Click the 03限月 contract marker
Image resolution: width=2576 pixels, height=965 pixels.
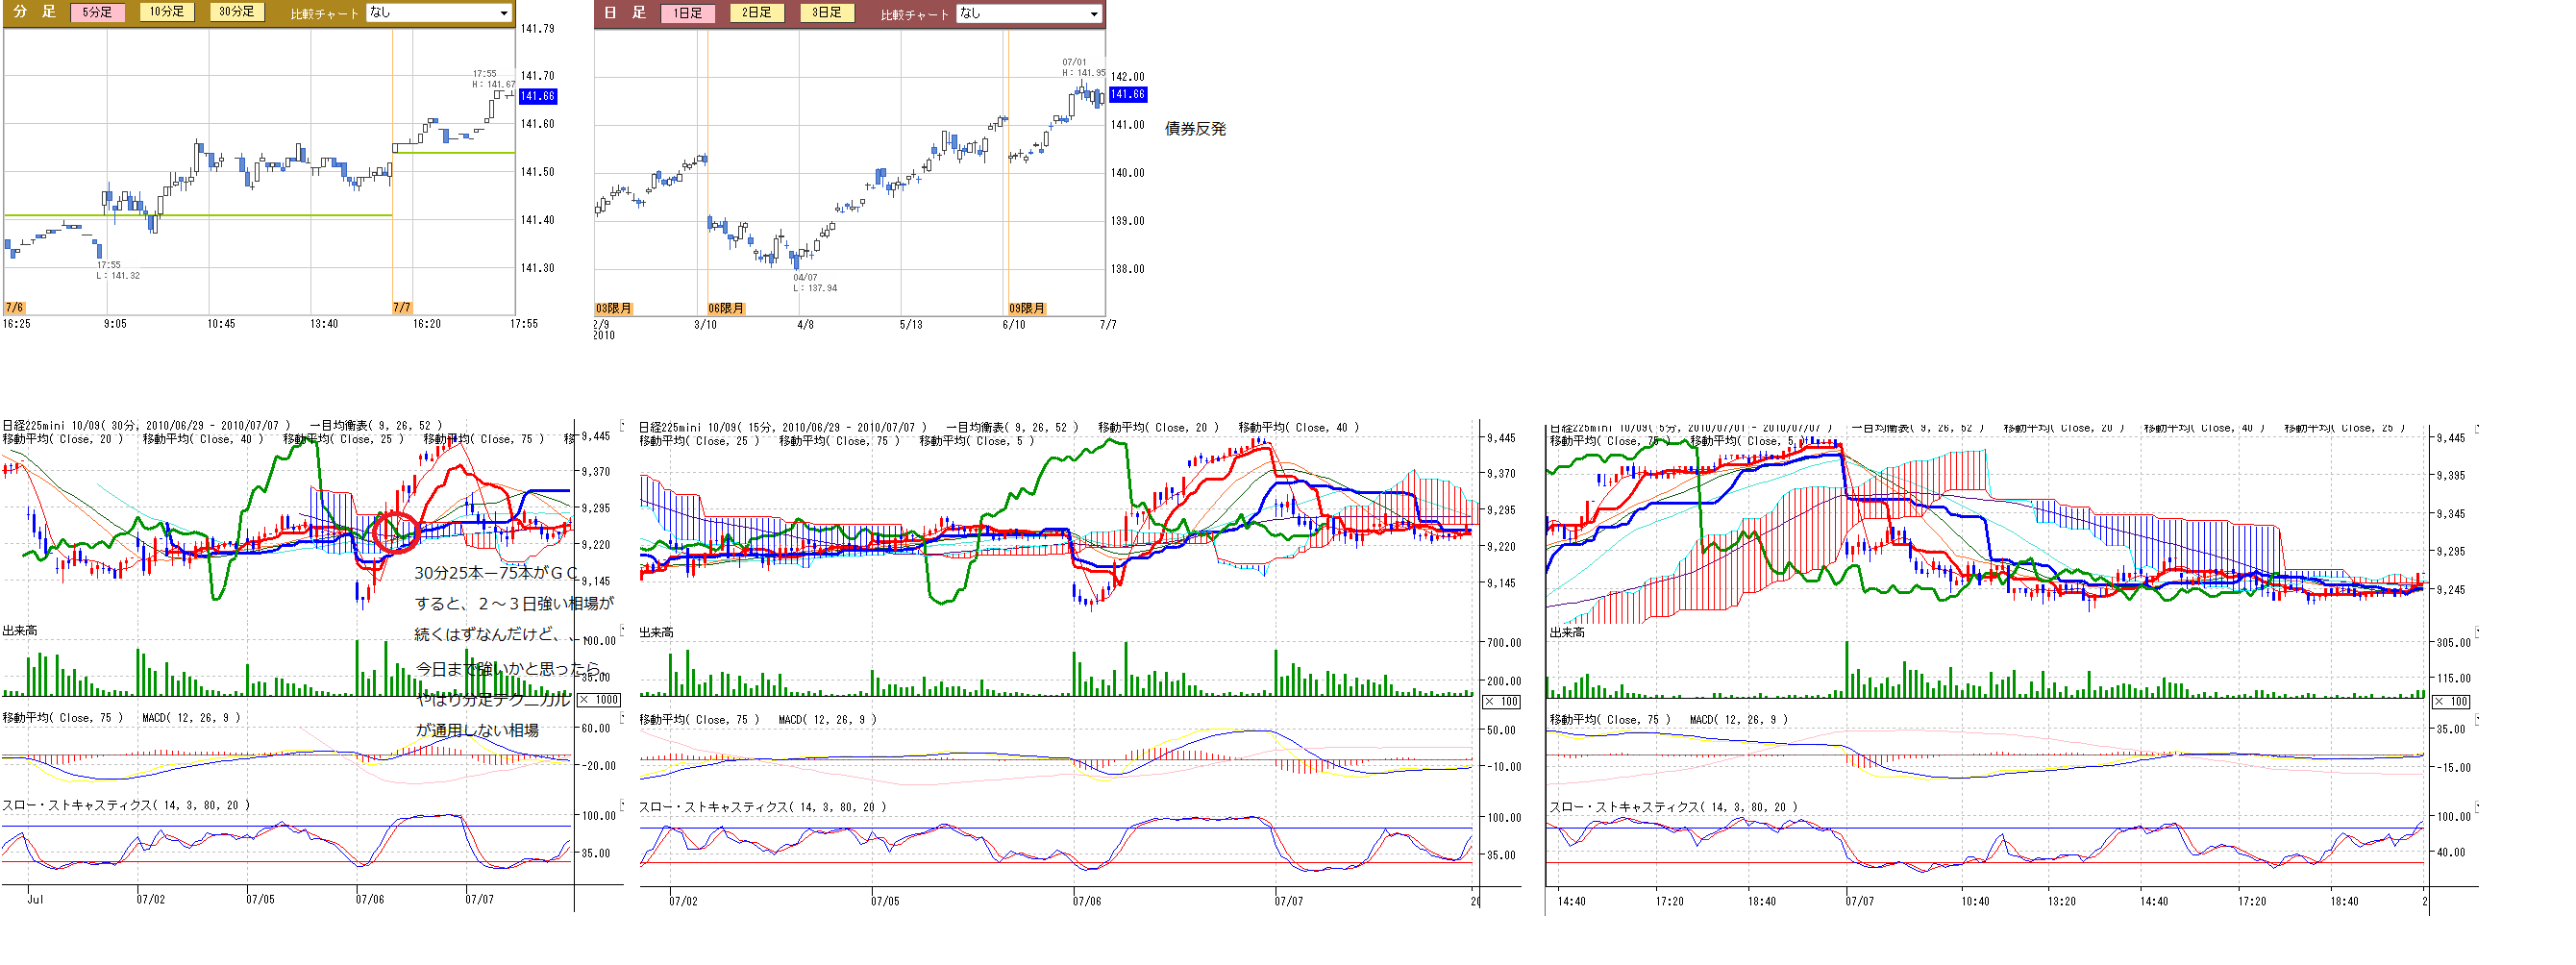click(x=614, y=308)
